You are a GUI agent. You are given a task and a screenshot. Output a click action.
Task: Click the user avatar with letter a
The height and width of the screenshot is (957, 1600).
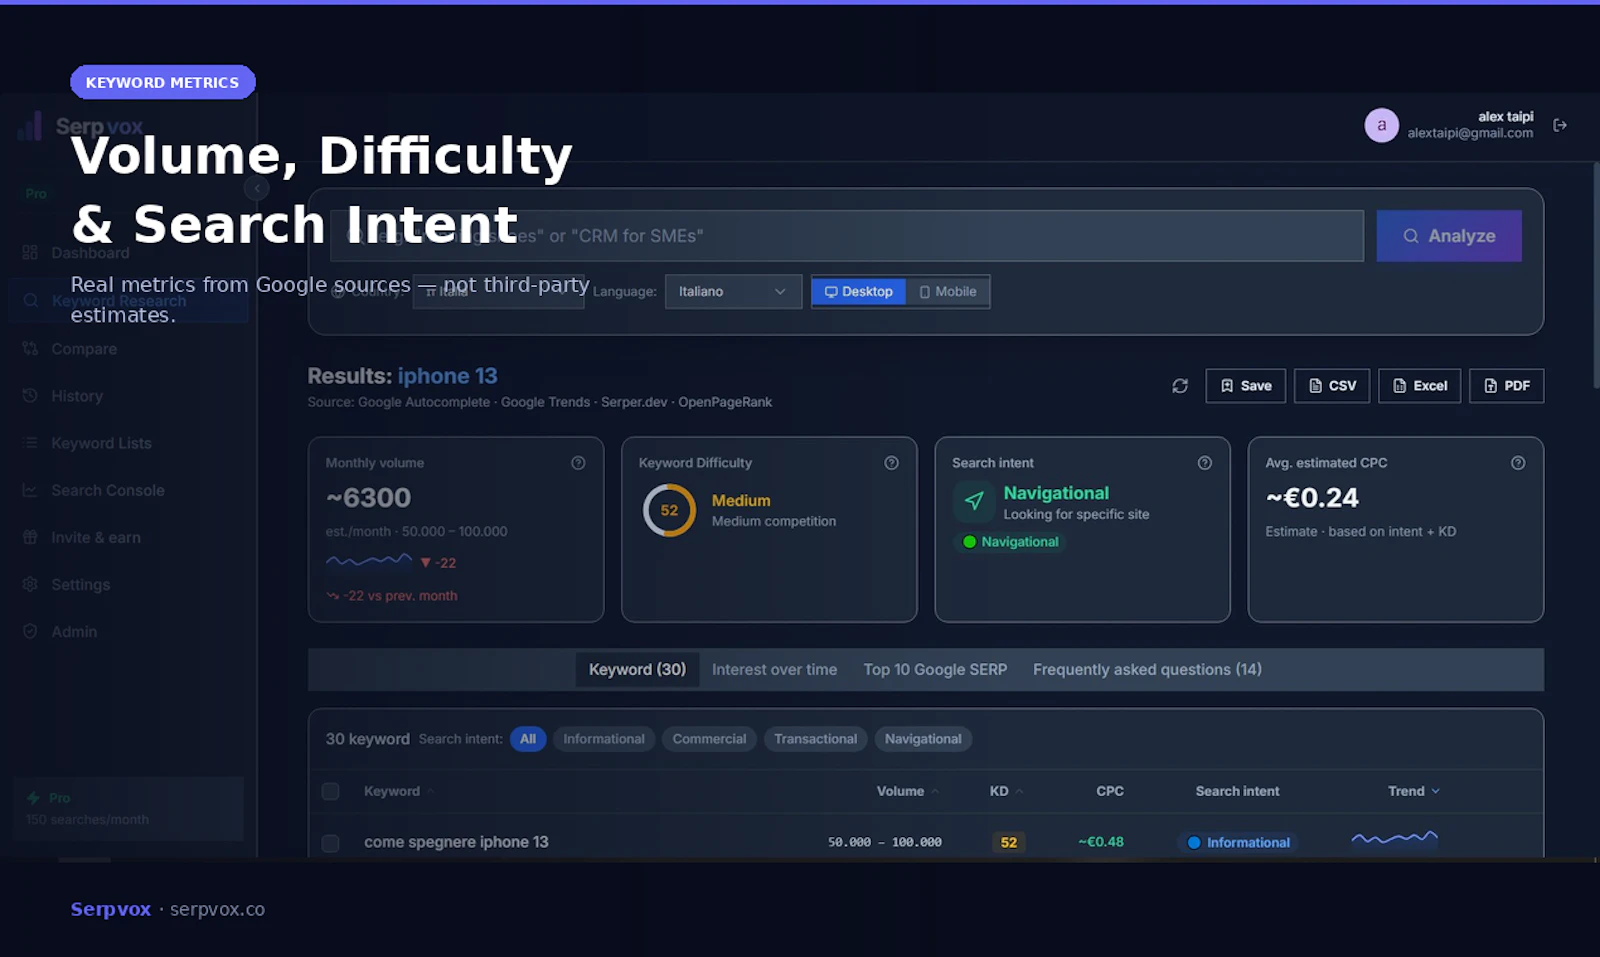click(1381, 125)
